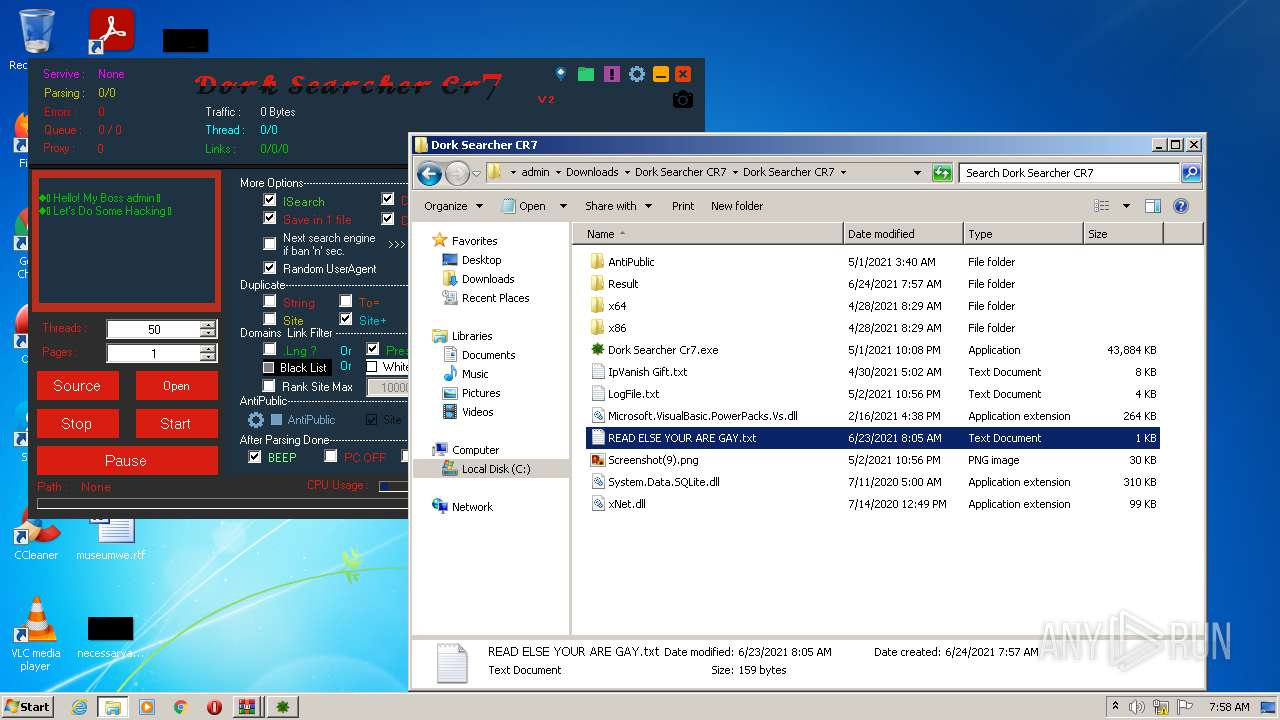Toggle Random UserAgent checkbox
The width and height of the screenshot is (1280, 720).
click(269, 268)
